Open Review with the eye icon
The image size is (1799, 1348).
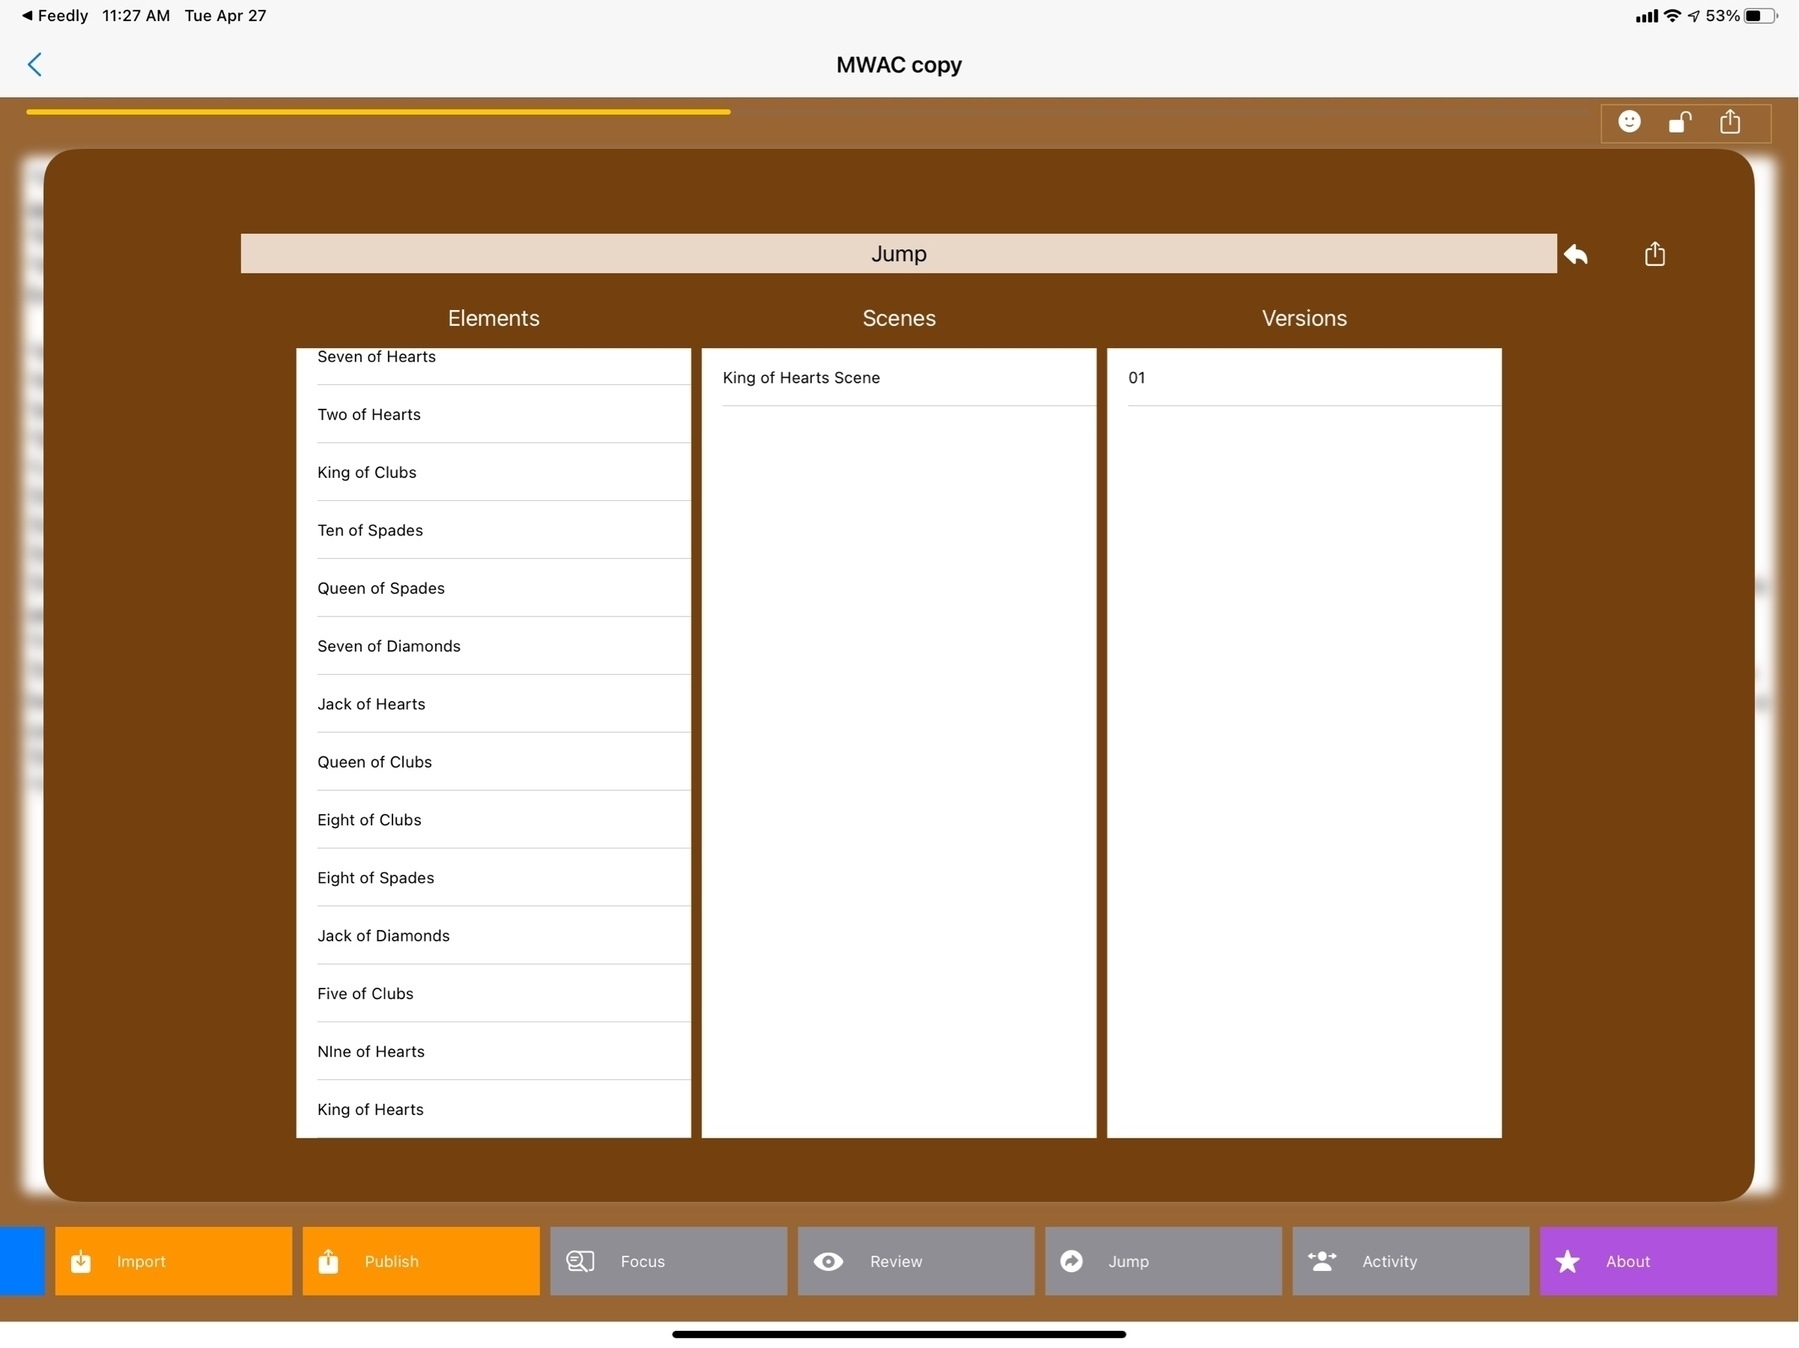click(915, 1261)
